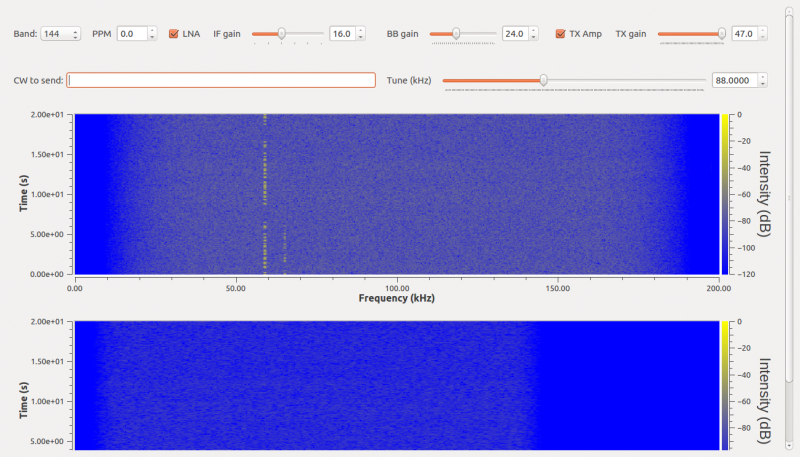The height and width of the screenshot is (457, 800).
Task: Disable the LNA checkbox
Action: (x=173, y=34)
